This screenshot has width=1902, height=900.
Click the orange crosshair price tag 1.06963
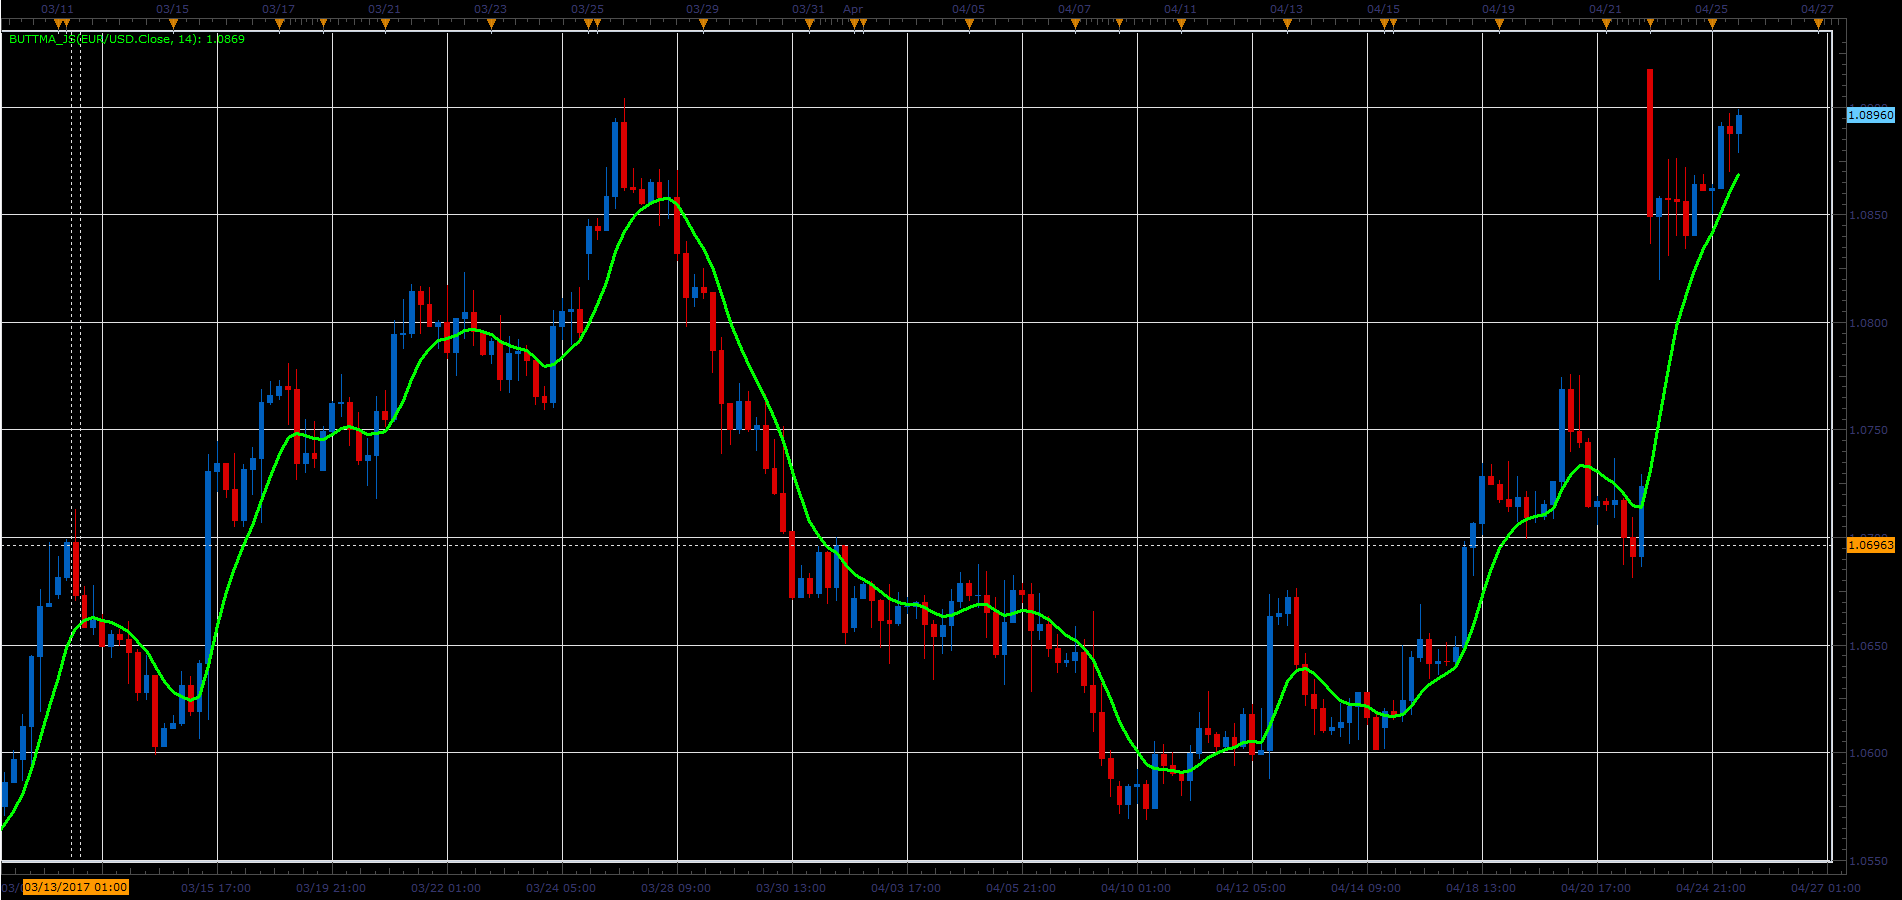pyautogui.click(x=1870, y=545)
